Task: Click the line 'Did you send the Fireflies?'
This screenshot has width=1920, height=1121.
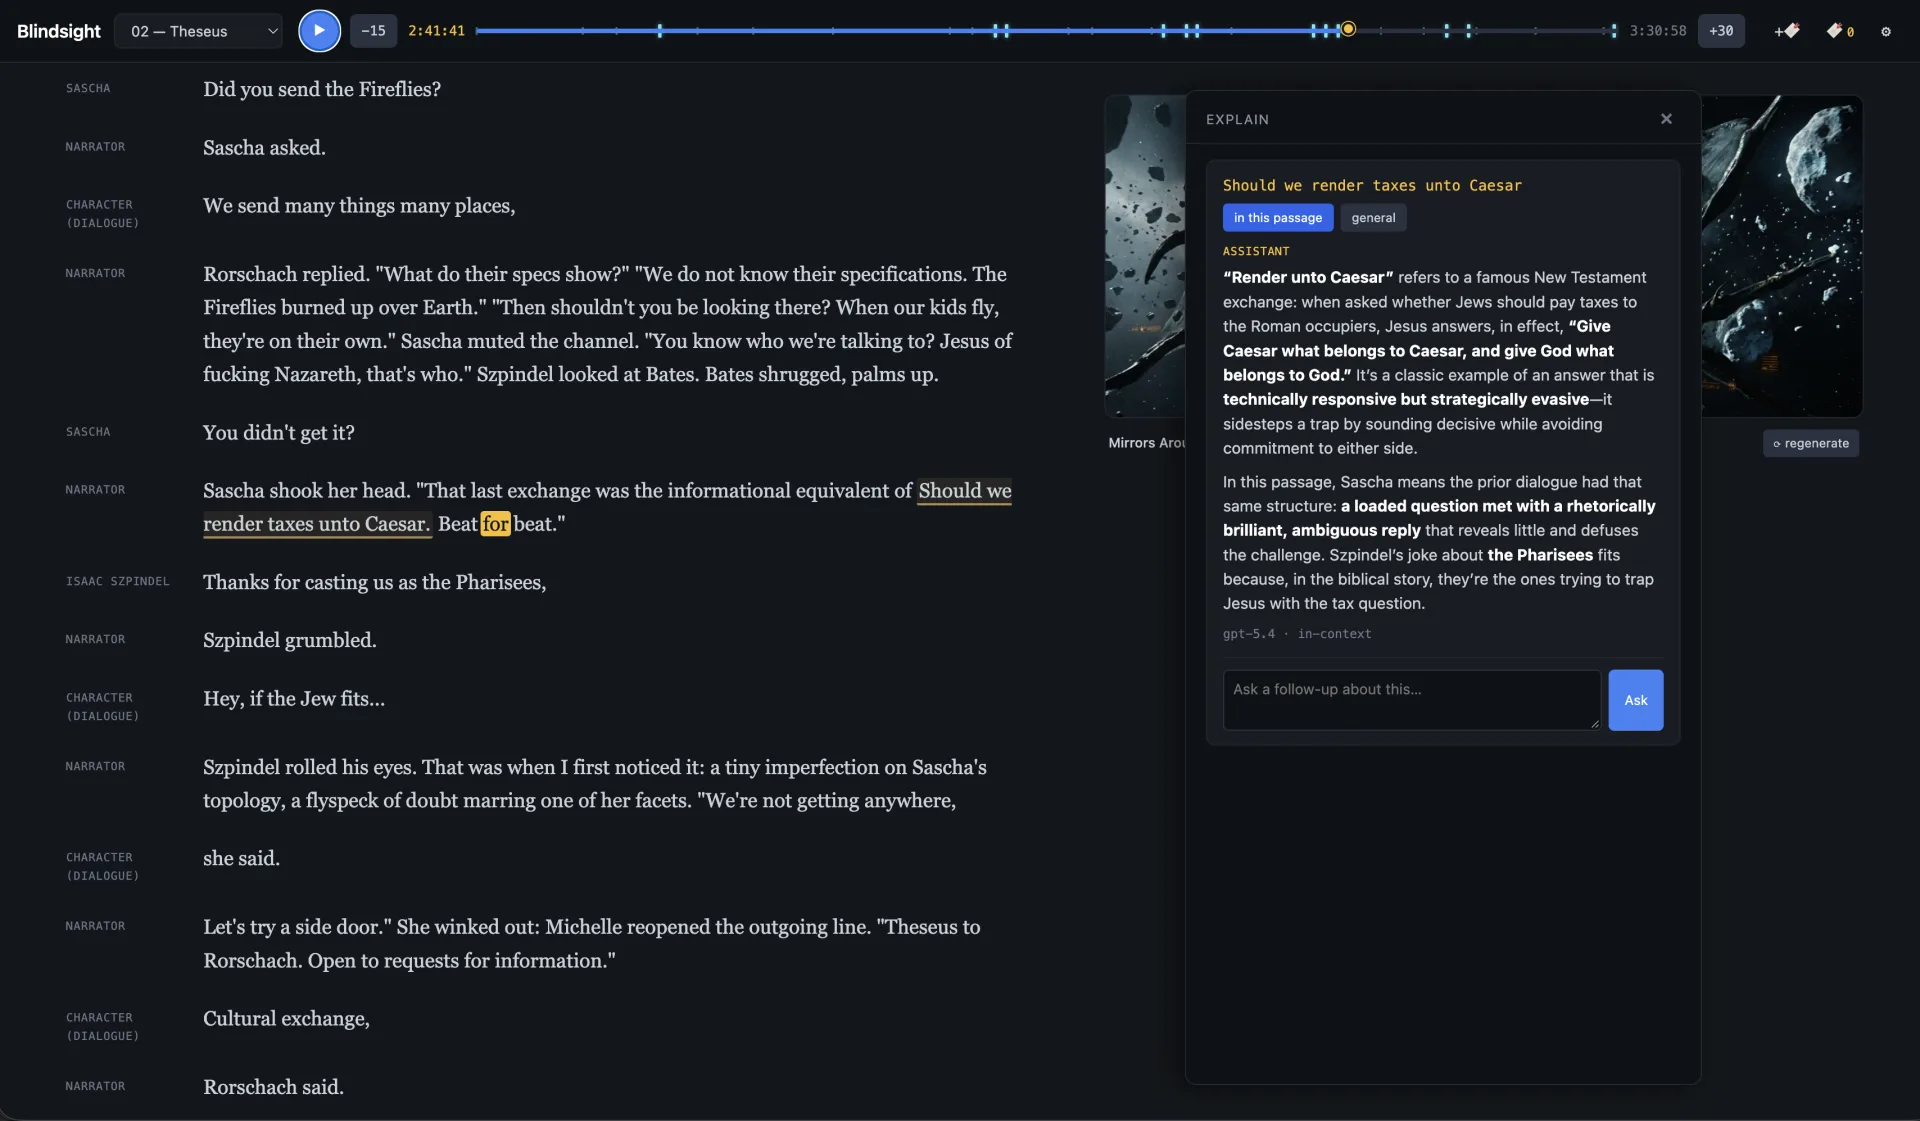Action: pos(322,89)
